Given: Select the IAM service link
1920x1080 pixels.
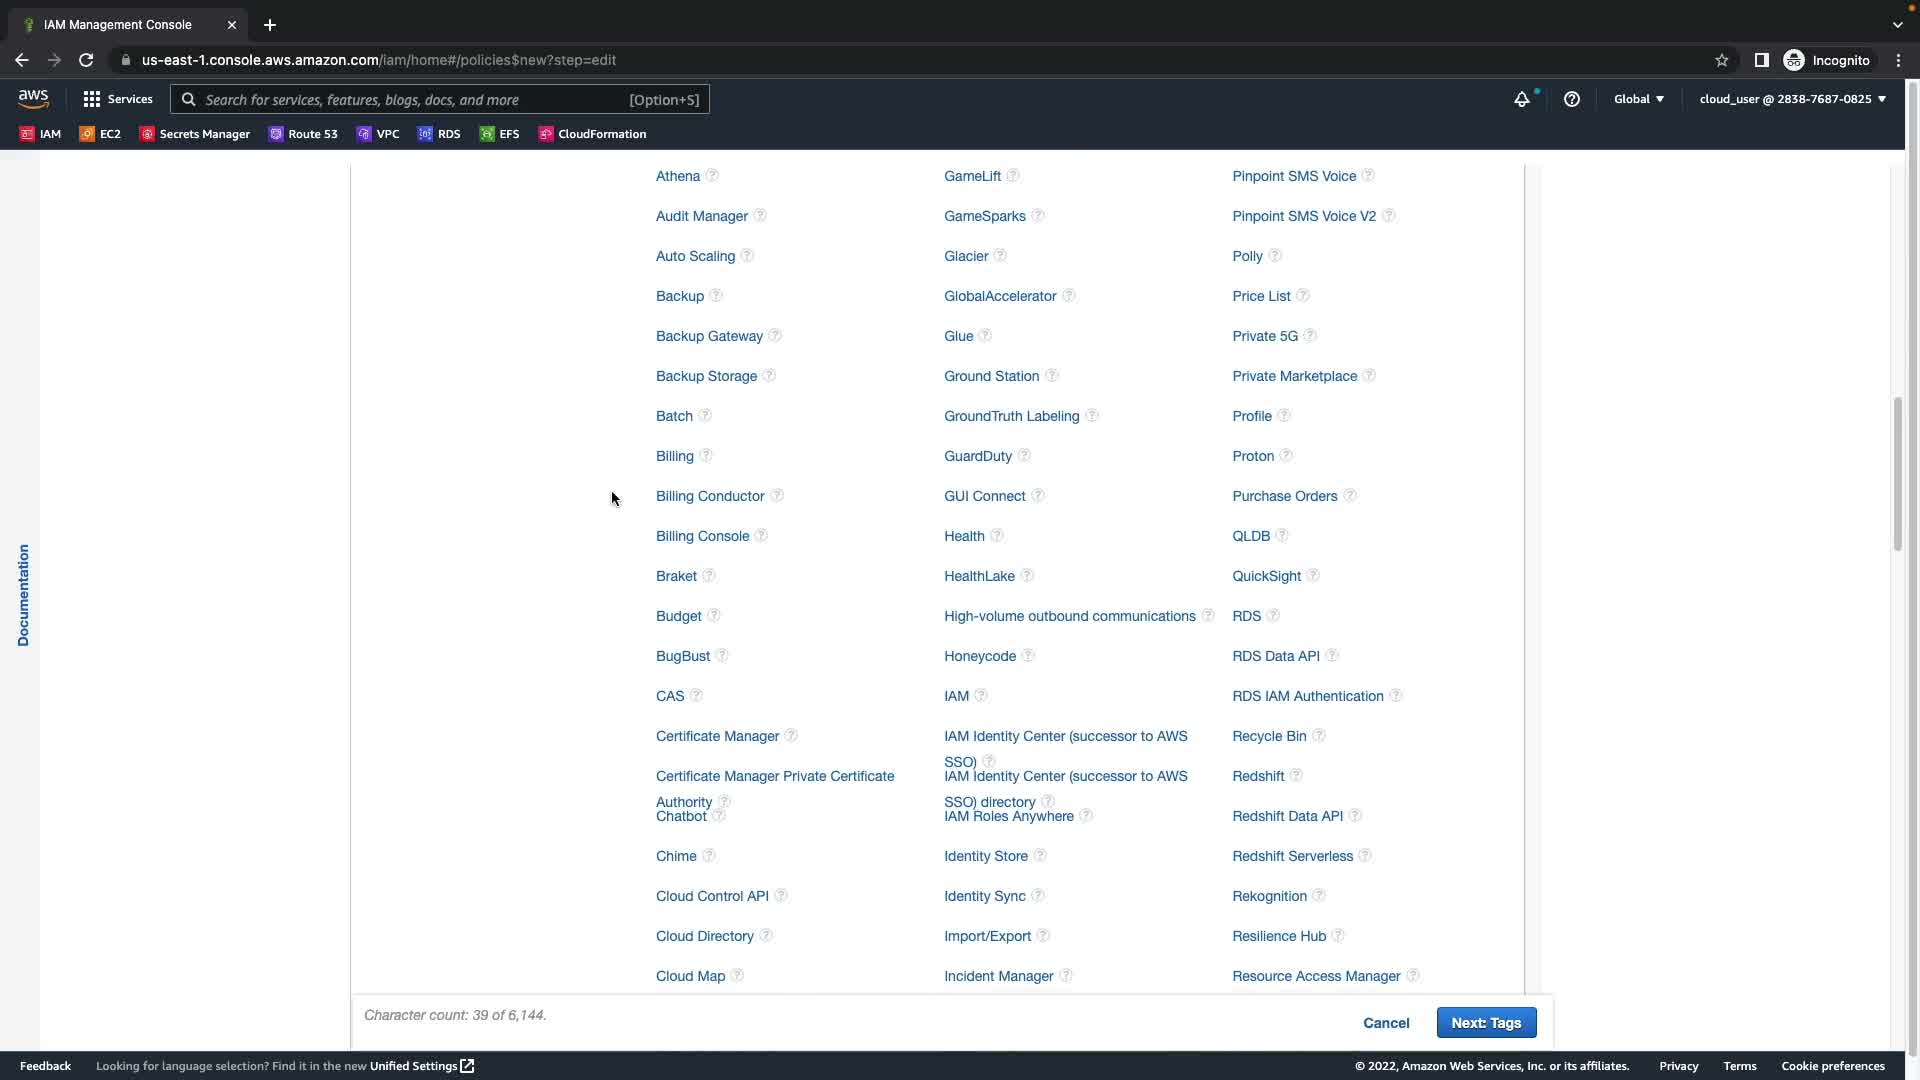Looking at the screenshot, I should tap(956, 696).
